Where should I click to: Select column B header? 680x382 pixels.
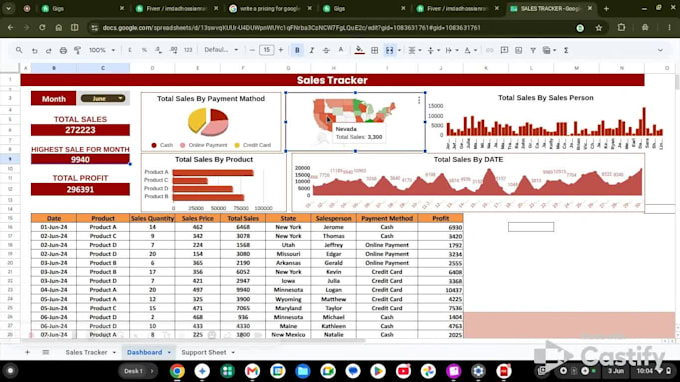pos(54,68)
